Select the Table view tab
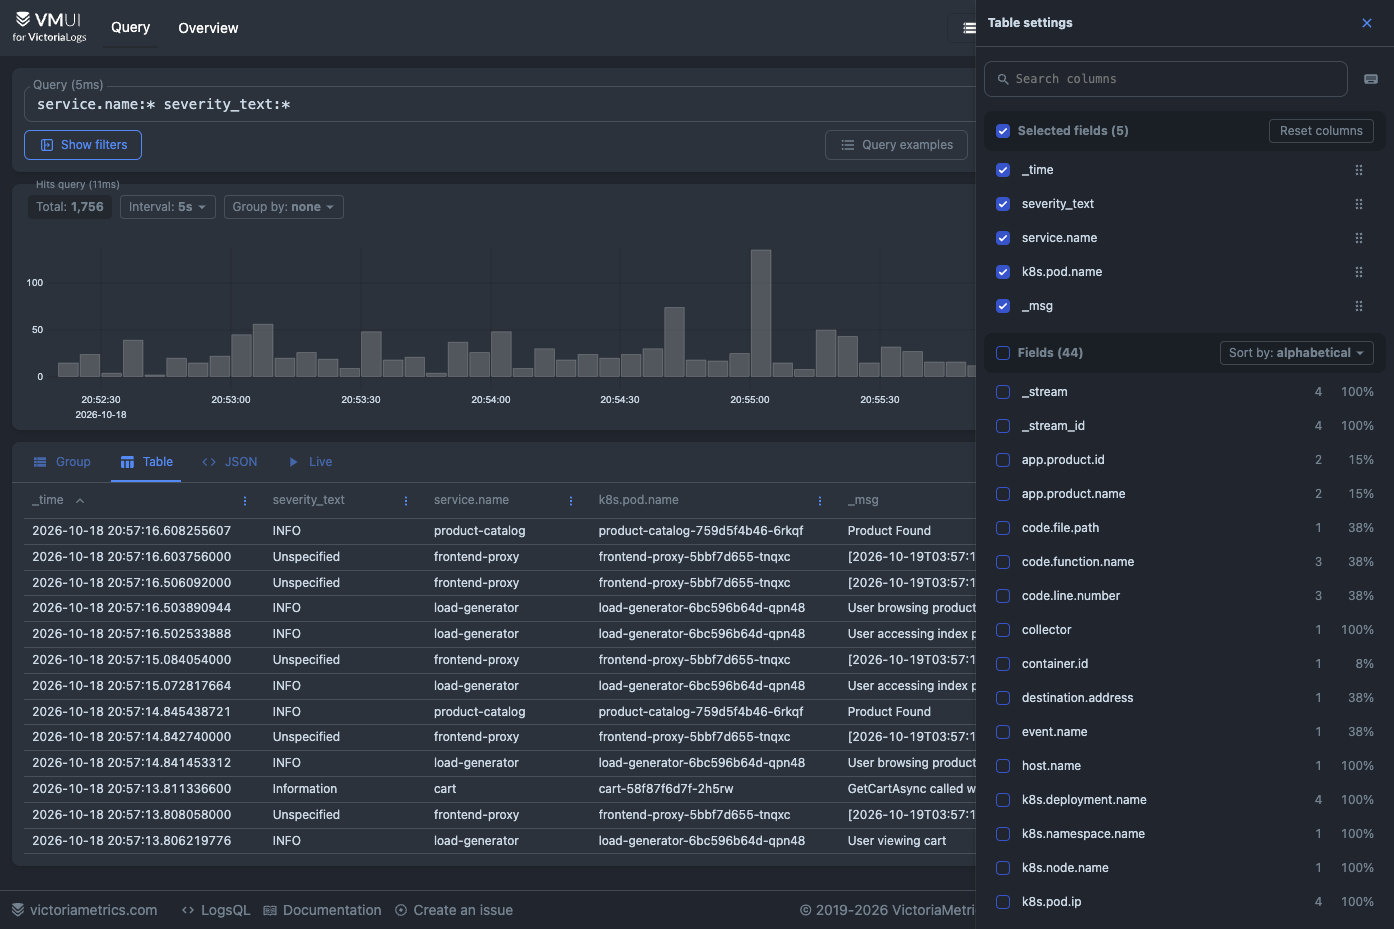 point(146,462)
